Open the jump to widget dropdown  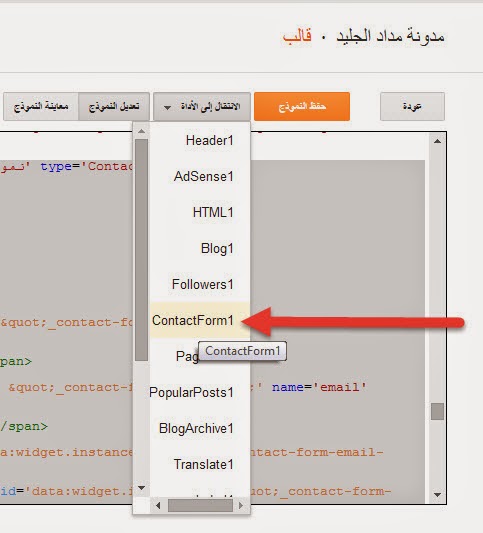click(202, 106)
